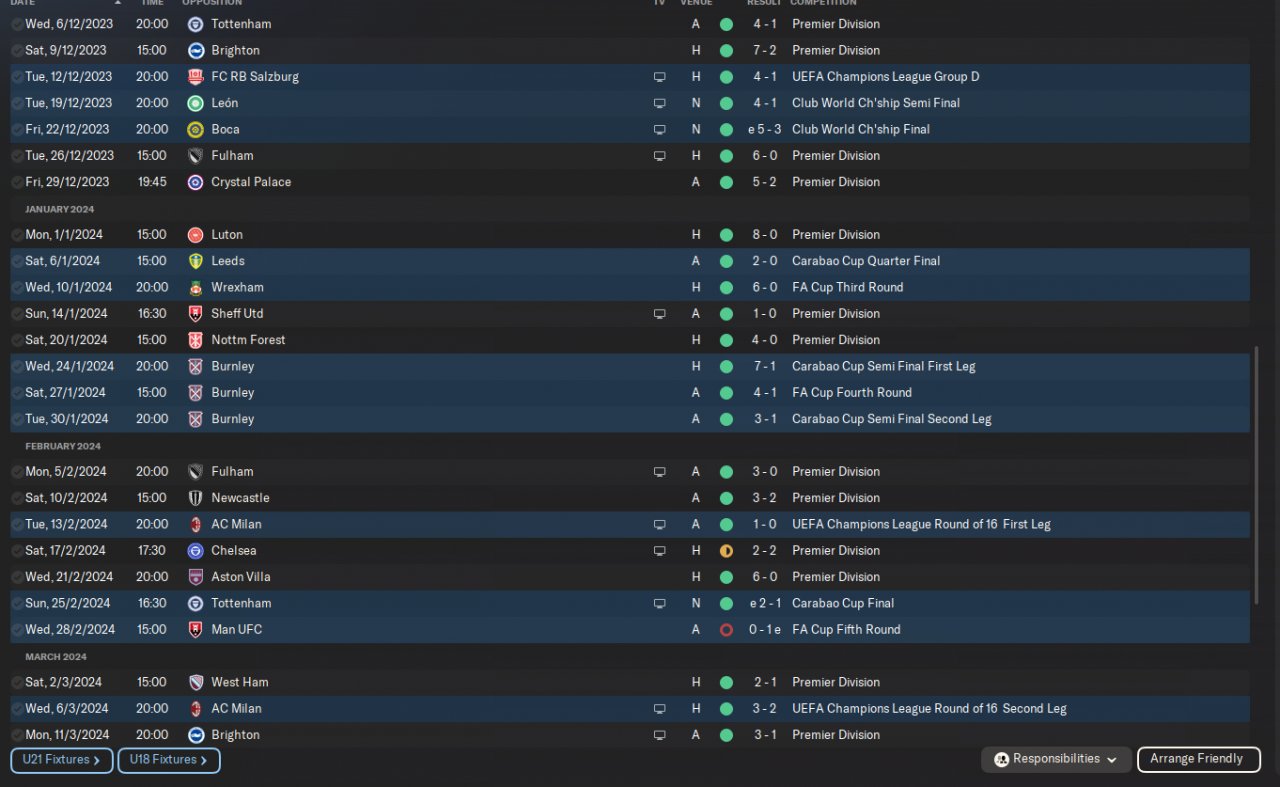The width and height of the screenshot is (1280, 787).
Task: Open the 8 - 0 result against Luton
Action: (x=764, y=235)
